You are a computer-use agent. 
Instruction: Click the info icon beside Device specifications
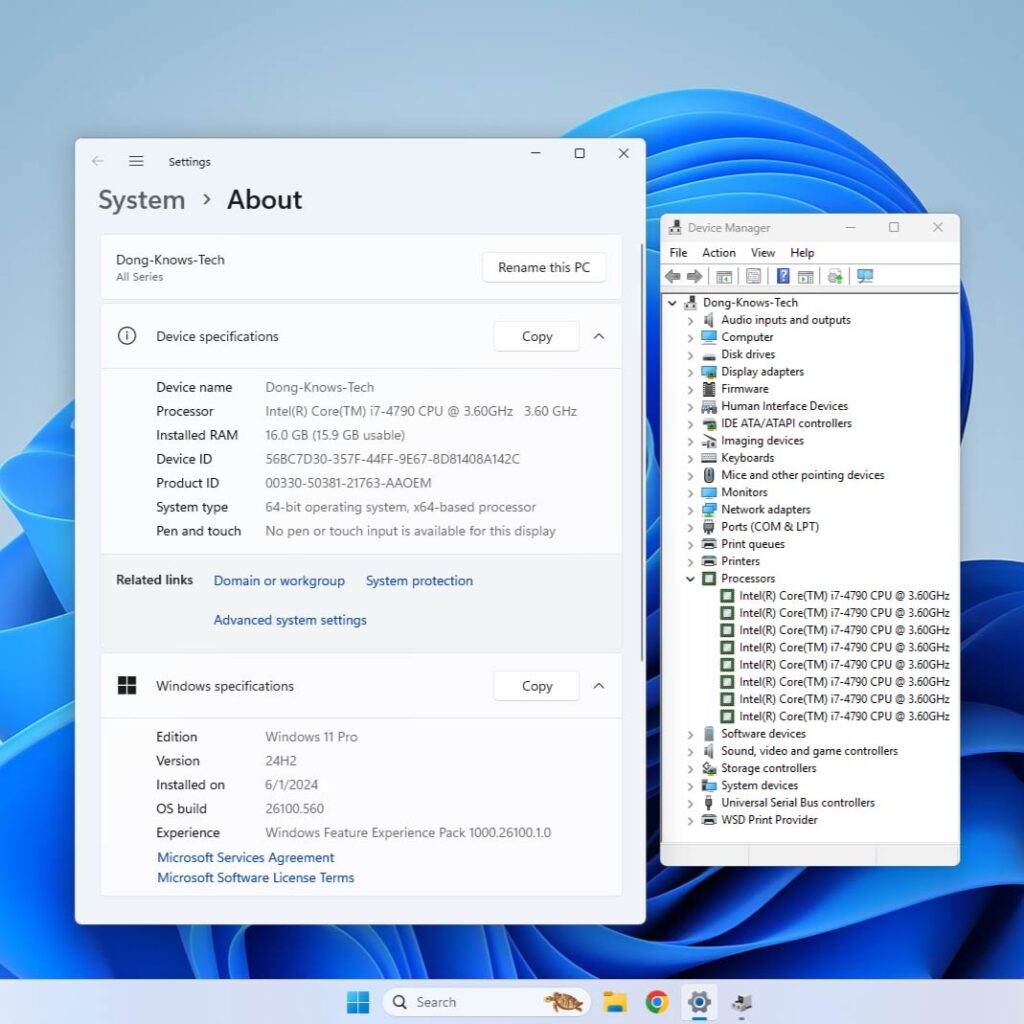tap(127, 336)
